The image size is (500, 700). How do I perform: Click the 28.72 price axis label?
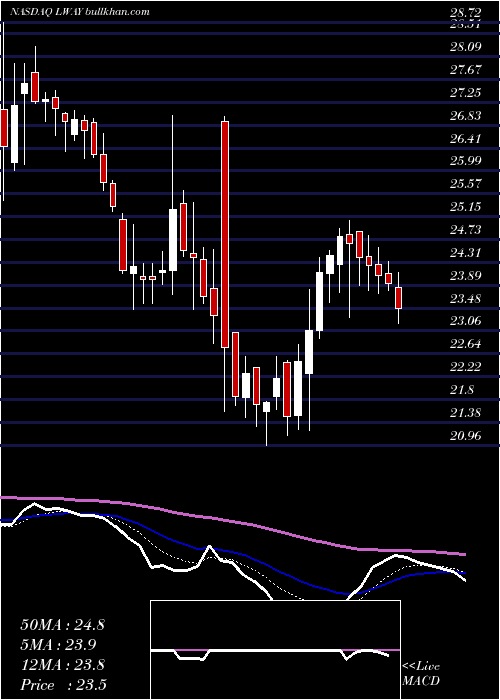pos(466,12)
